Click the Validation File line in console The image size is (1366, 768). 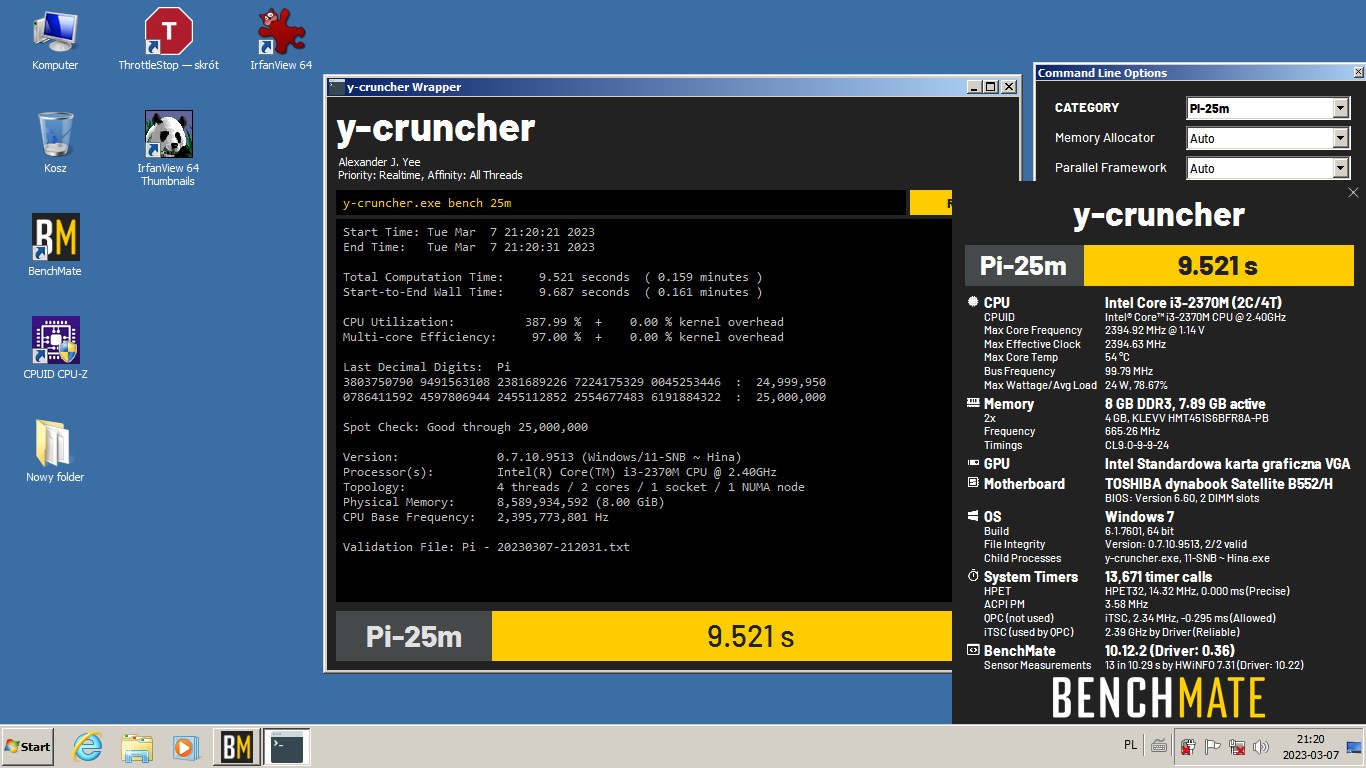[486, 547]
